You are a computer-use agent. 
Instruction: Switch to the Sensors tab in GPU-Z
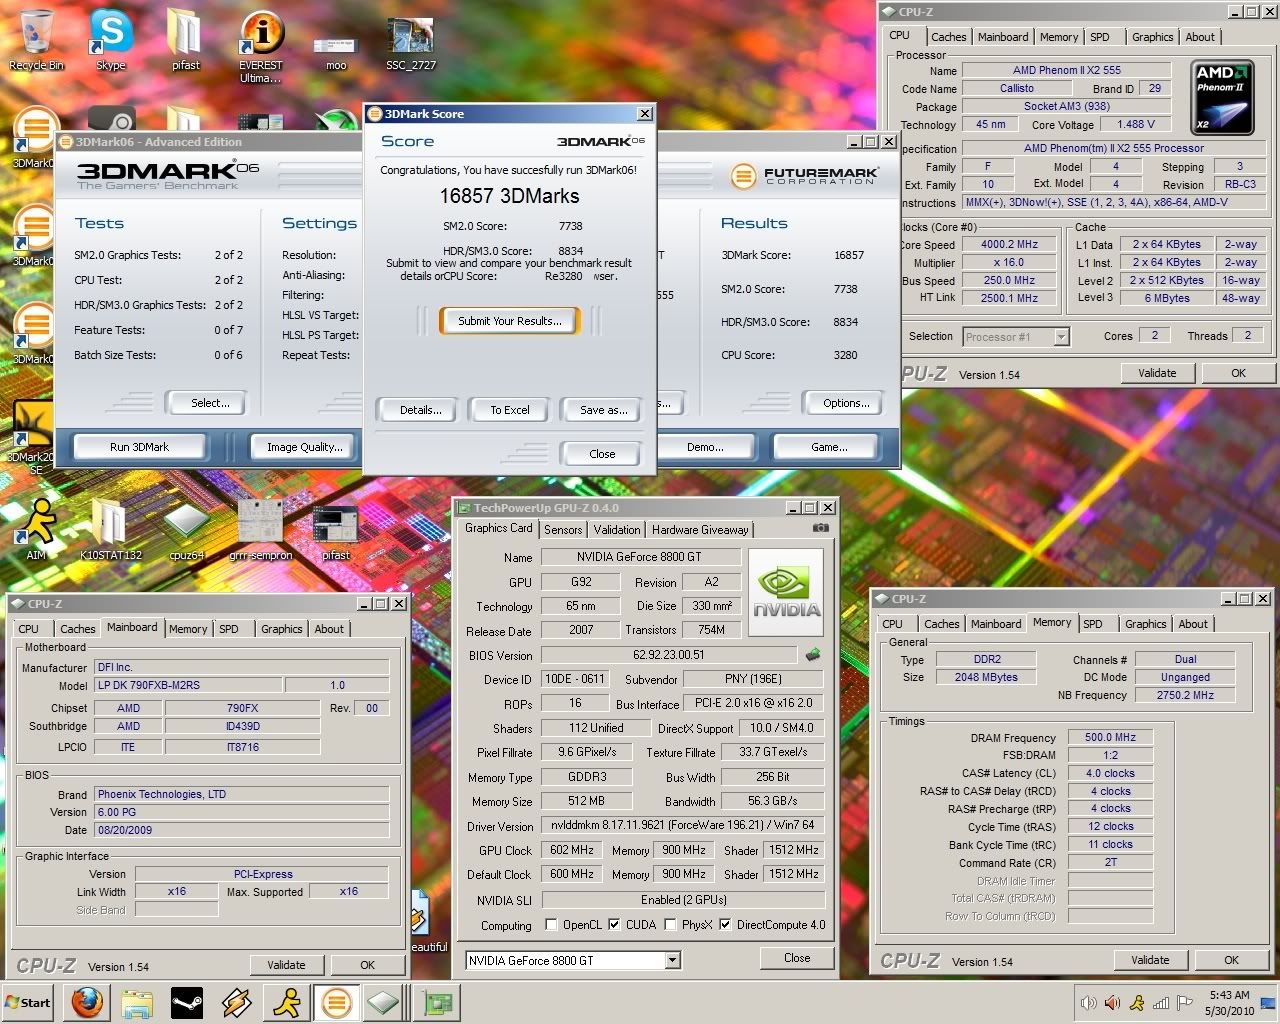pyautogui.click(x=563, y=530)
